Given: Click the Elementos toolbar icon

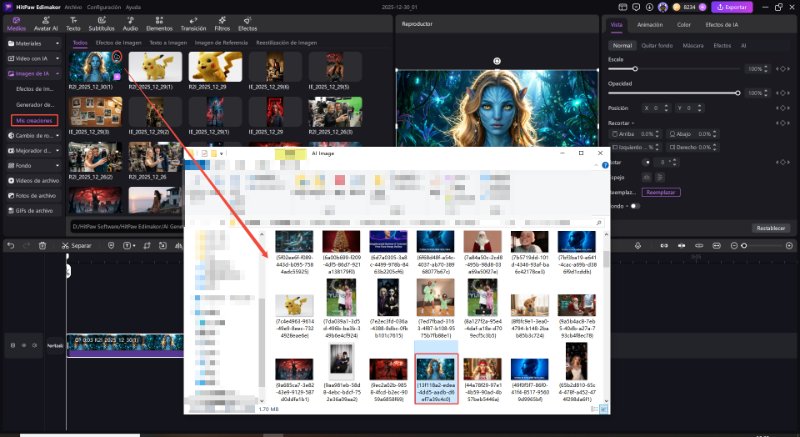Looking at the screenshot, I should click(x=159, y=23).
